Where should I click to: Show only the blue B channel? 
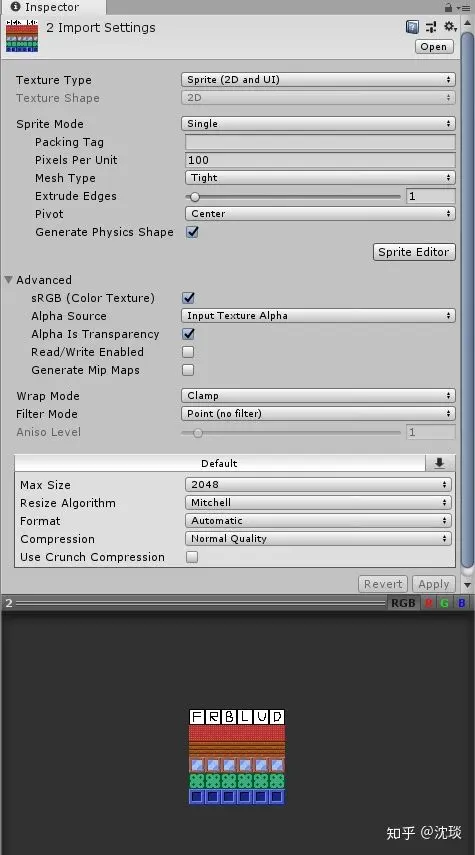(x=461, y=603)
